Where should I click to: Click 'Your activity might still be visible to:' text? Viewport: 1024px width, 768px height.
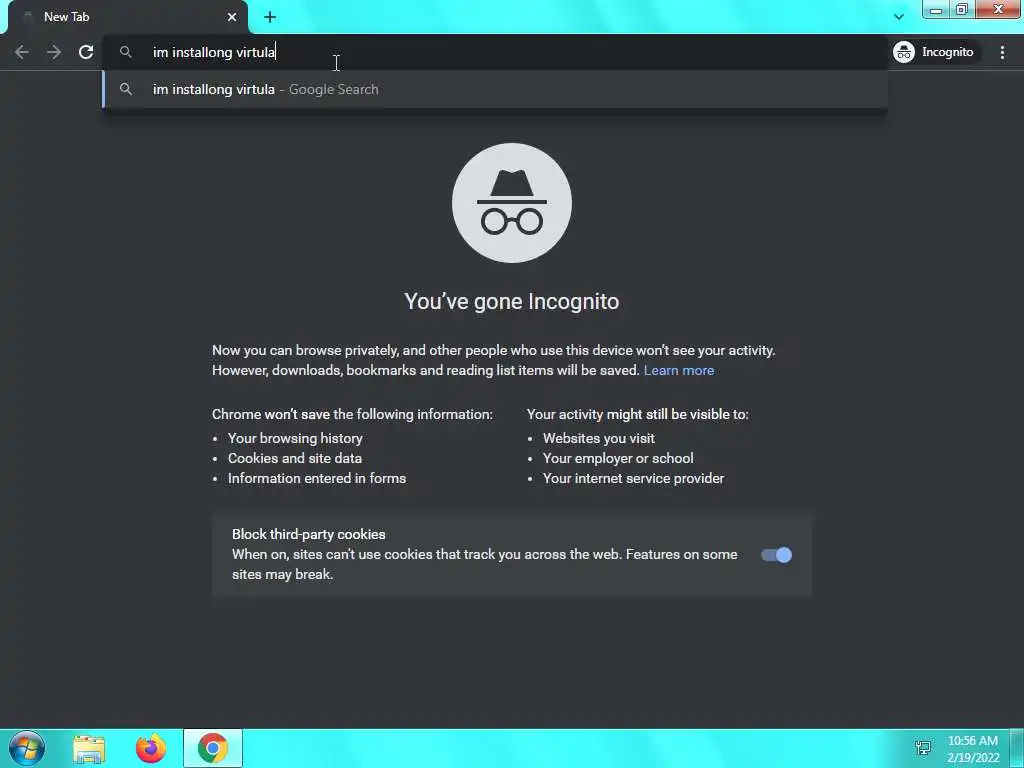point(637,414)
